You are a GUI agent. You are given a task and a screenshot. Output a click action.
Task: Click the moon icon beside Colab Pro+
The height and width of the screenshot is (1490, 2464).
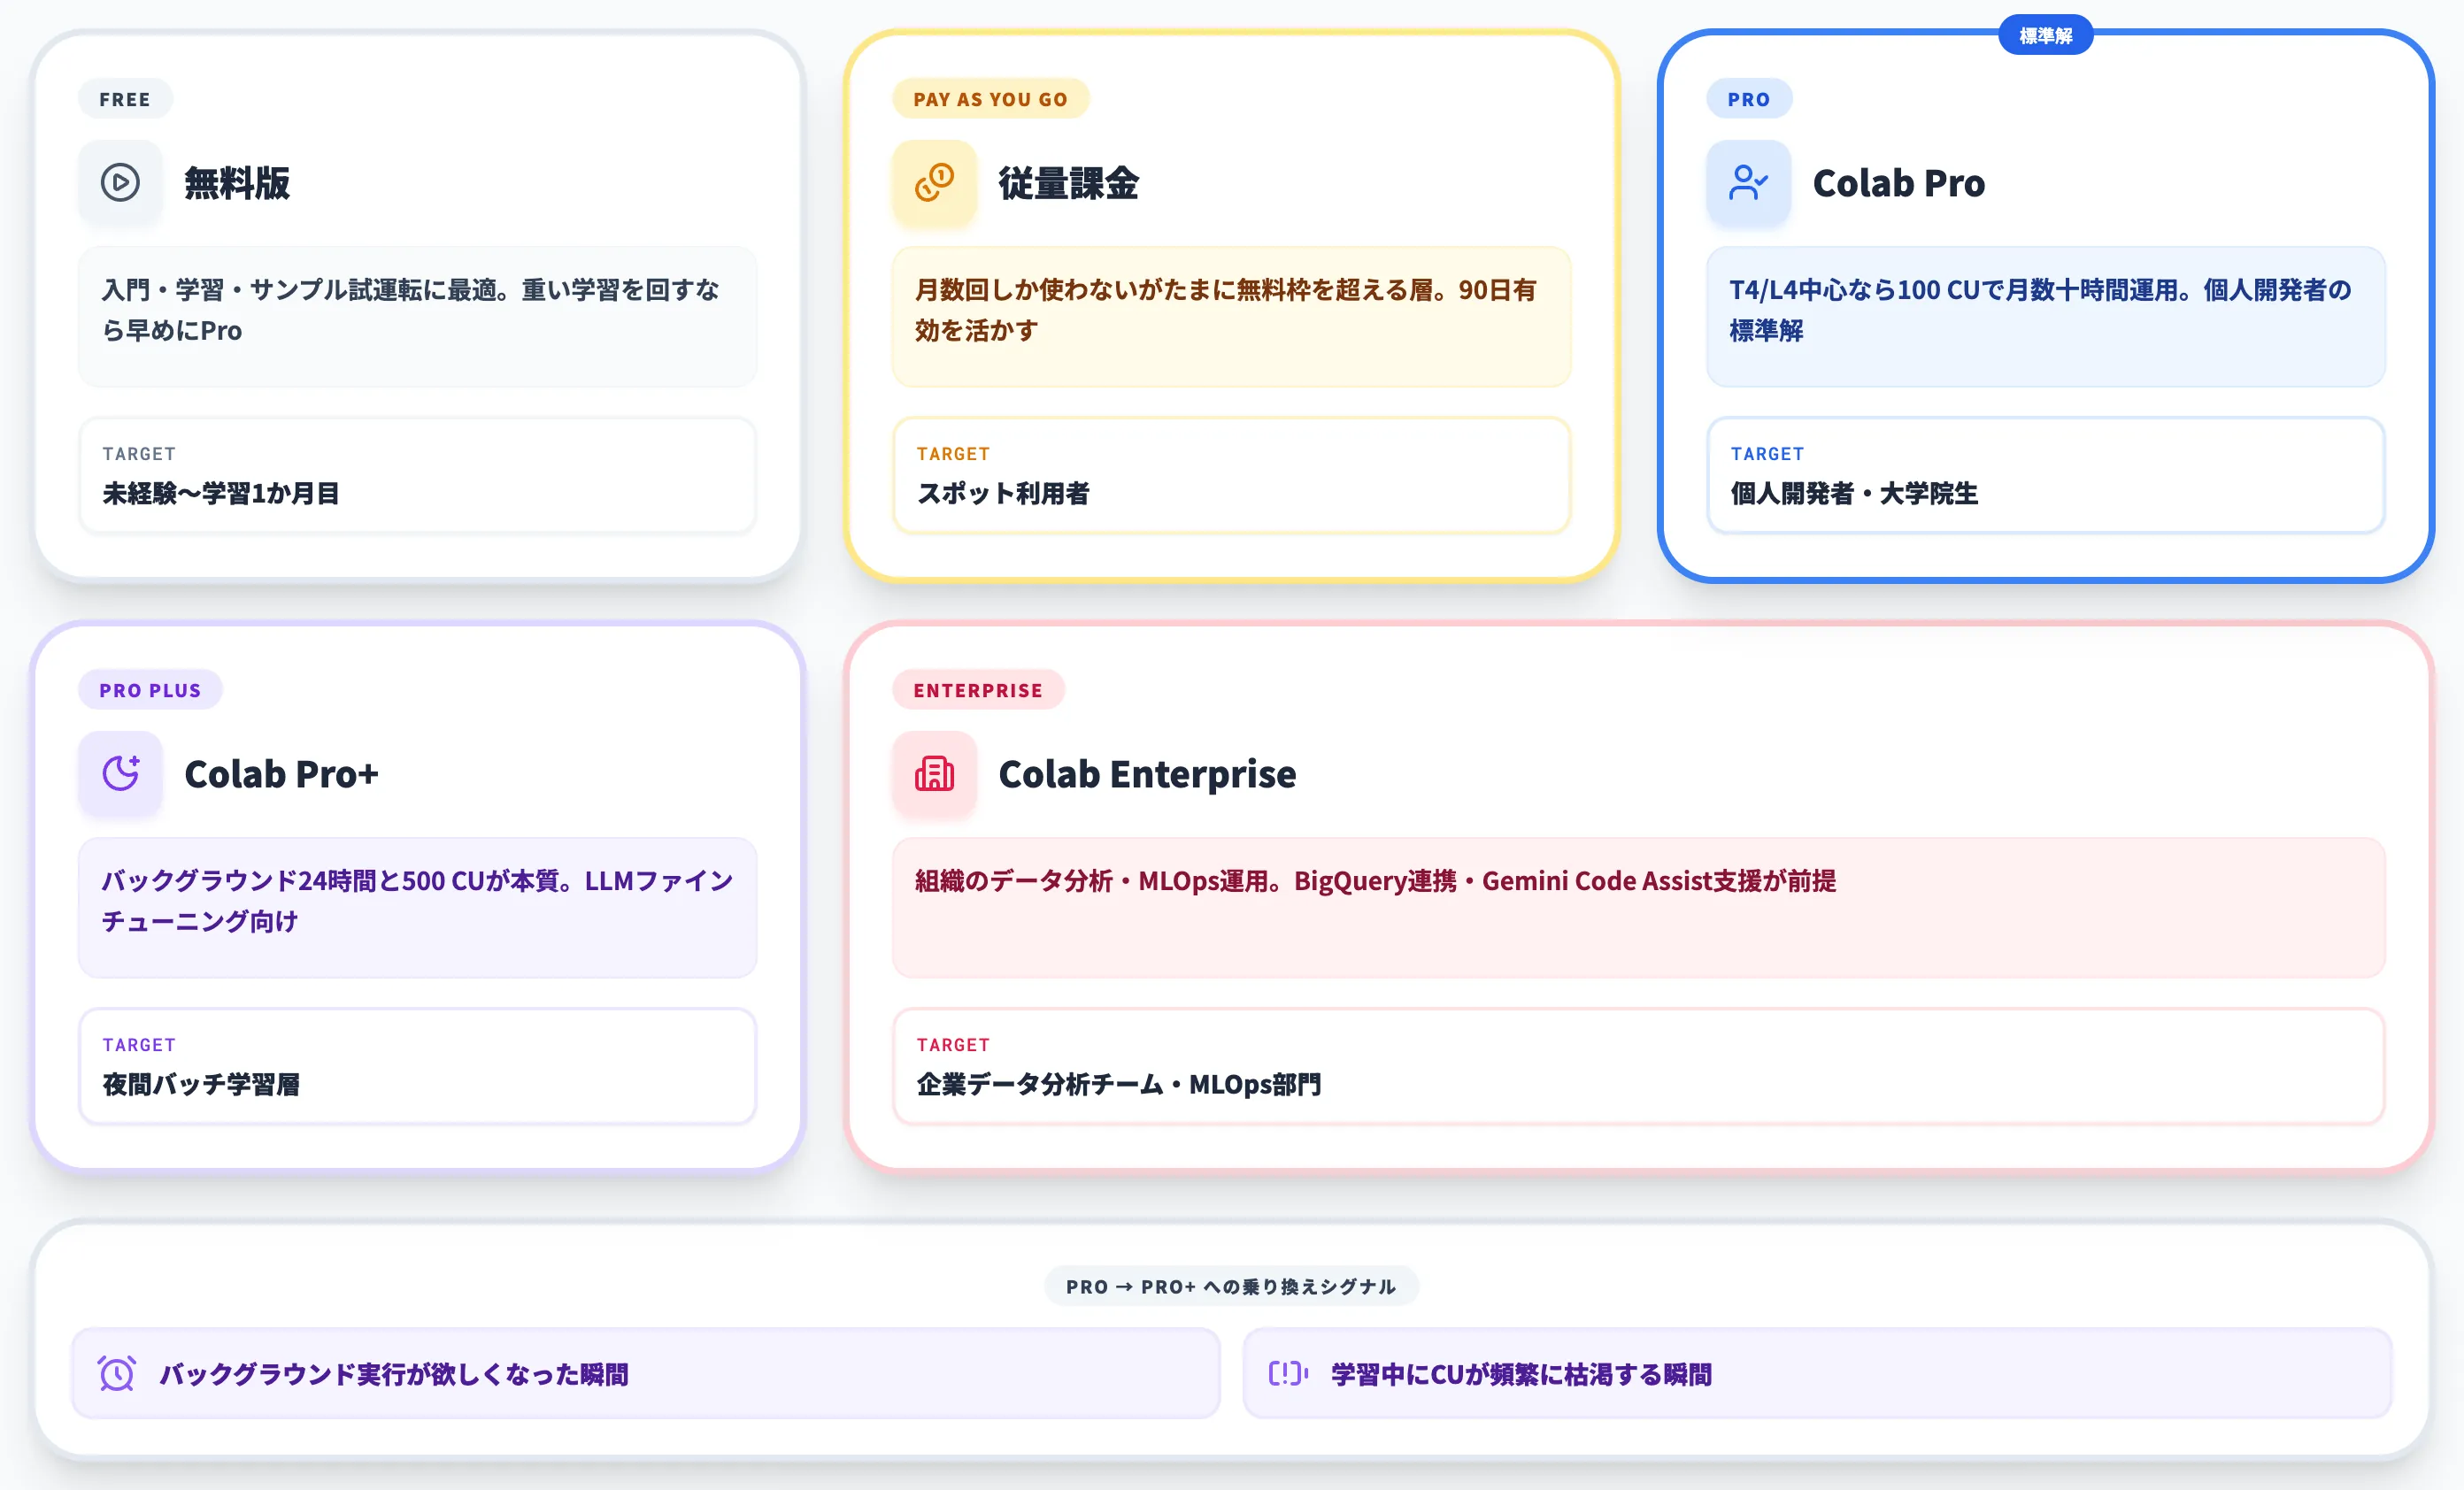tap(120, 773)
